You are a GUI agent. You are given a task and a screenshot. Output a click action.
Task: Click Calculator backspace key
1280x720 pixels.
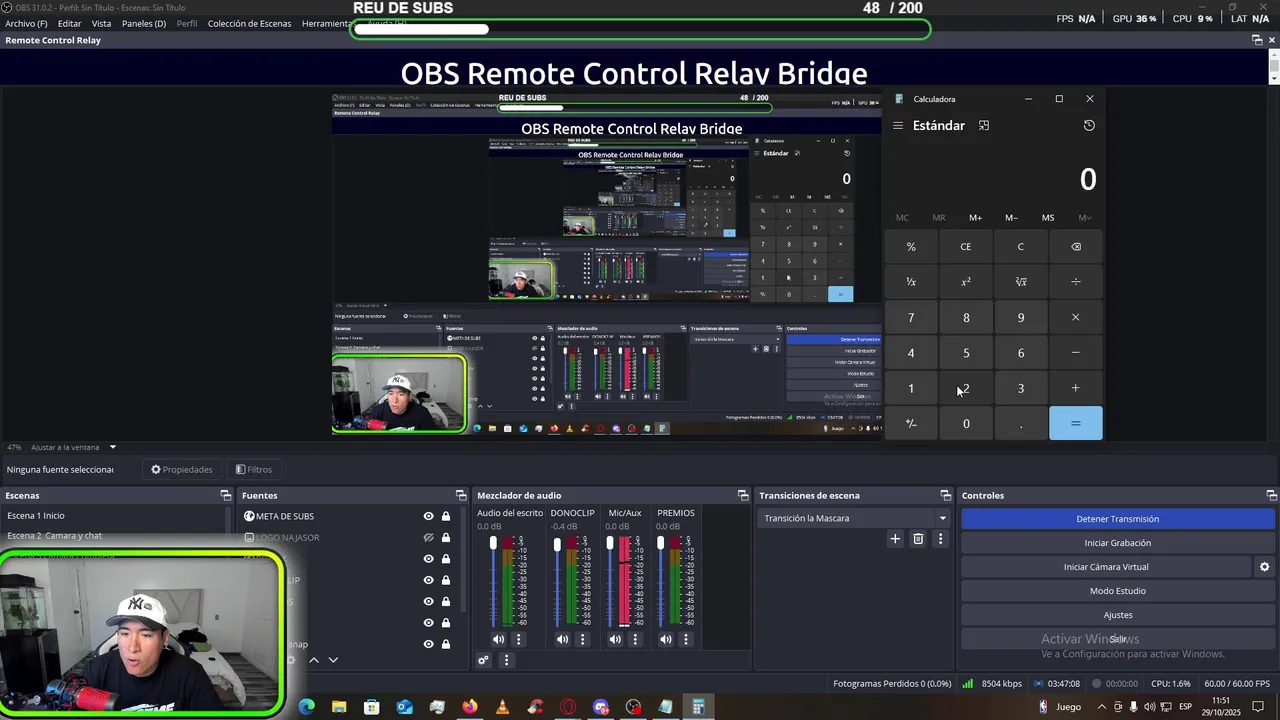(1075, 247)
